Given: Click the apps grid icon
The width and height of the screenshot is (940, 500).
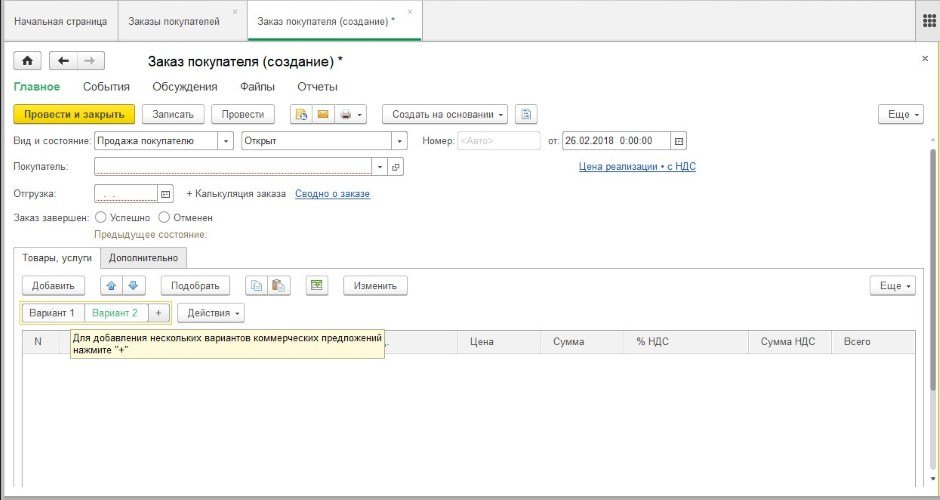Looking at the screenshot, I should coord(926,21).
